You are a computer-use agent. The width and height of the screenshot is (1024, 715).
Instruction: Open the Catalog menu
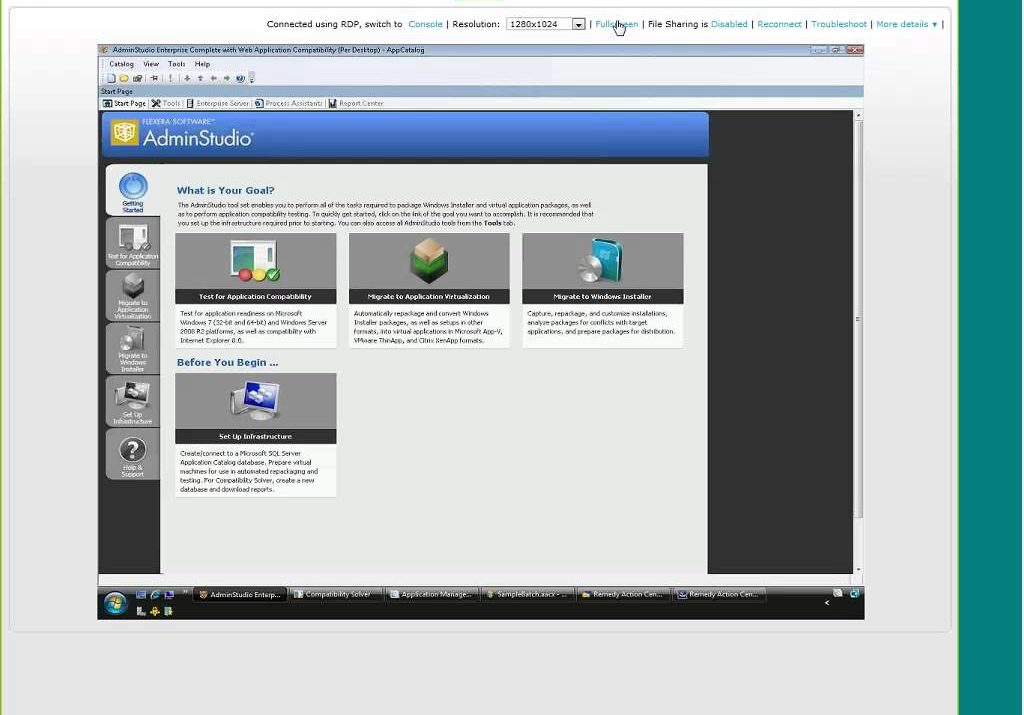[x=121, y=64]
